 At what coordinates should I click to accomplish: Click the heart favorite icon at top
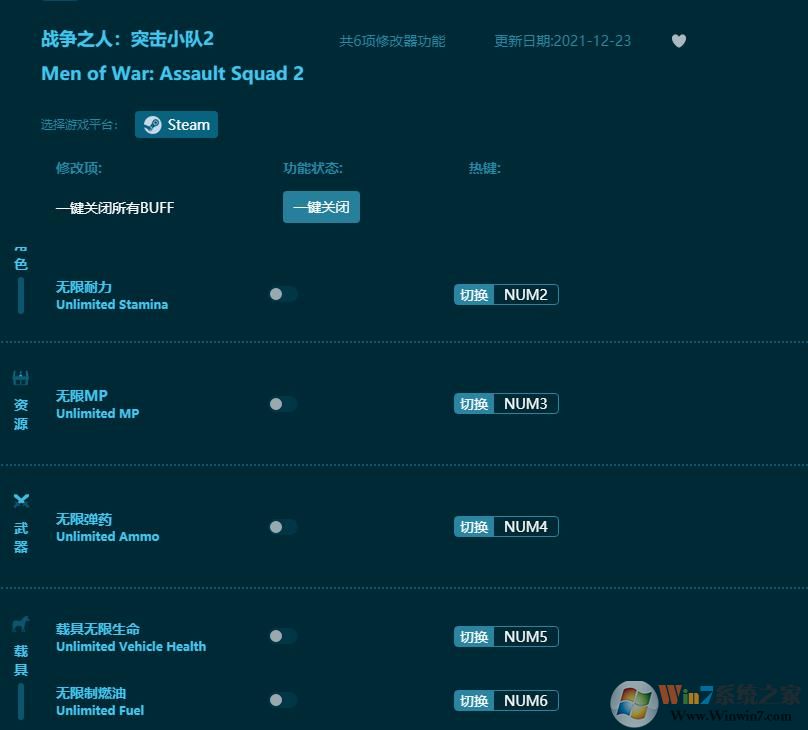coord(679,41)
